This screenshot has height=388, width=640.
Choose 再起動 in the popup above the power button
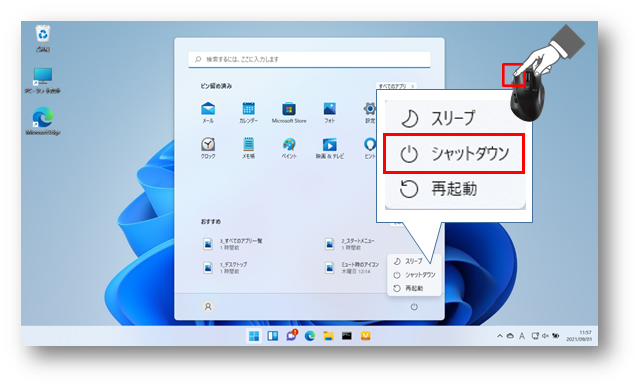coord(414,288)
